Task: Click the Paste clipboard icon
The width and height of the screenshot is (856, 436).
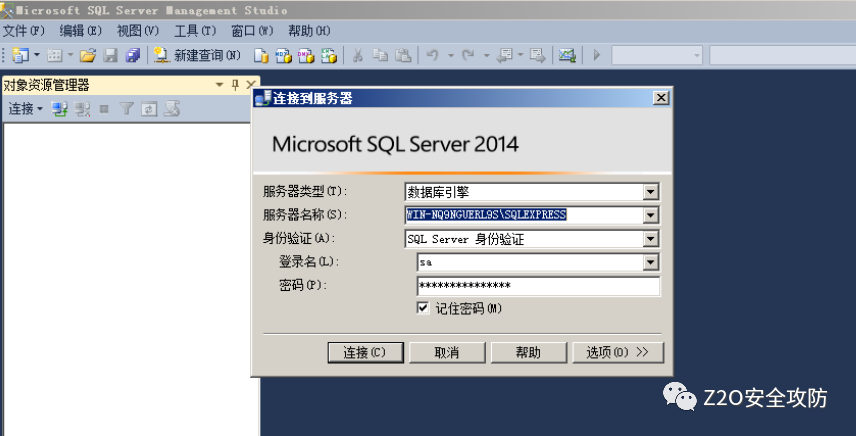Action: point(403,55)
